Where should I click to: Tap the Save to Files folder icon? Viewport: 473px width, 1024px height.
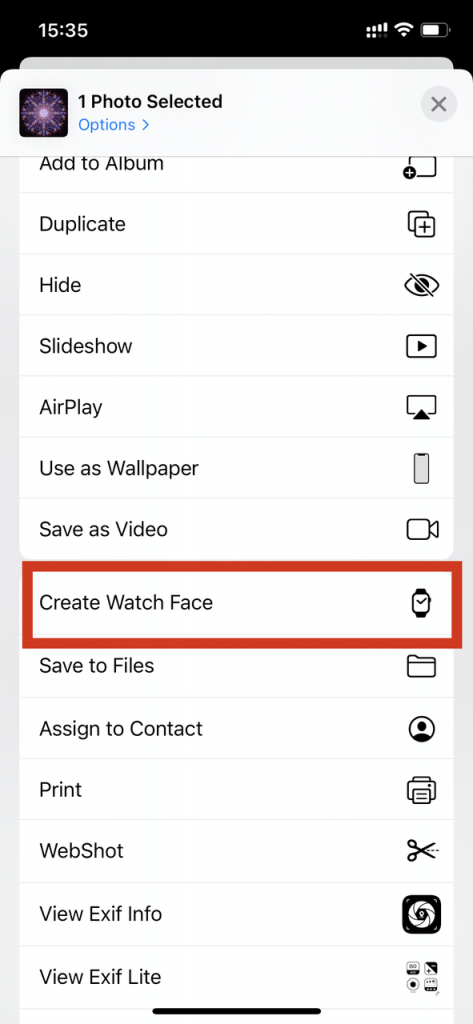421,666
